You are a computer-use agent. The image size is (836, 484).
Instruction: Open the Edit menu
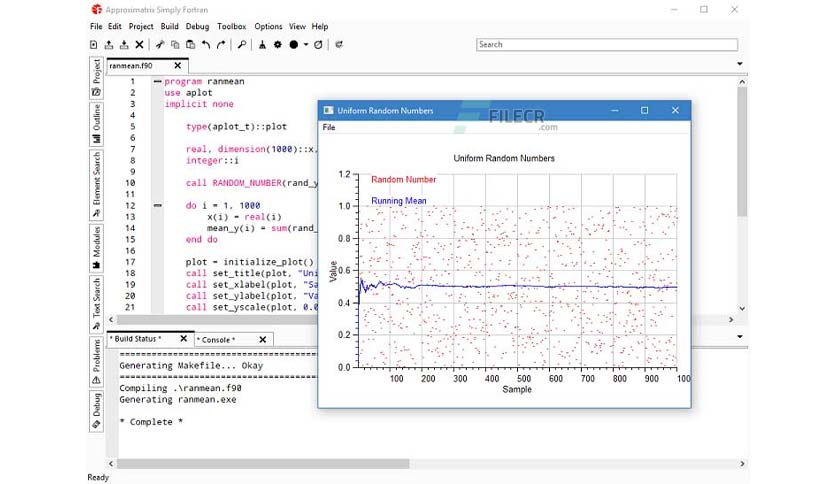tap(115, 26)
